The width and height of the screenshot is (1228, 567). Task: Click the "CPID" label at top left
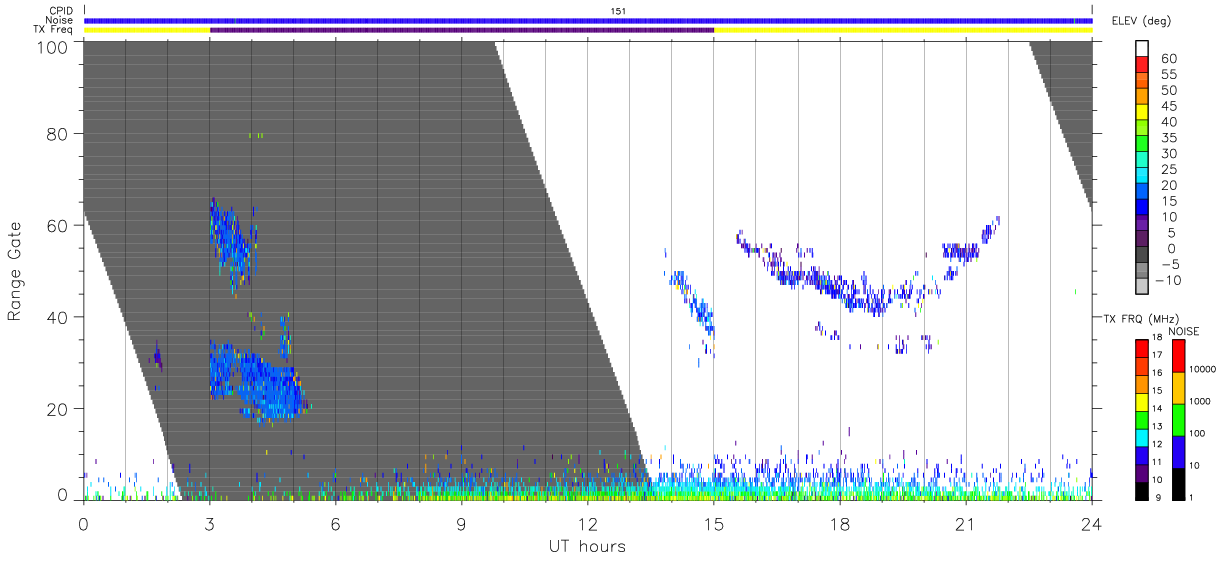point(62,10)
